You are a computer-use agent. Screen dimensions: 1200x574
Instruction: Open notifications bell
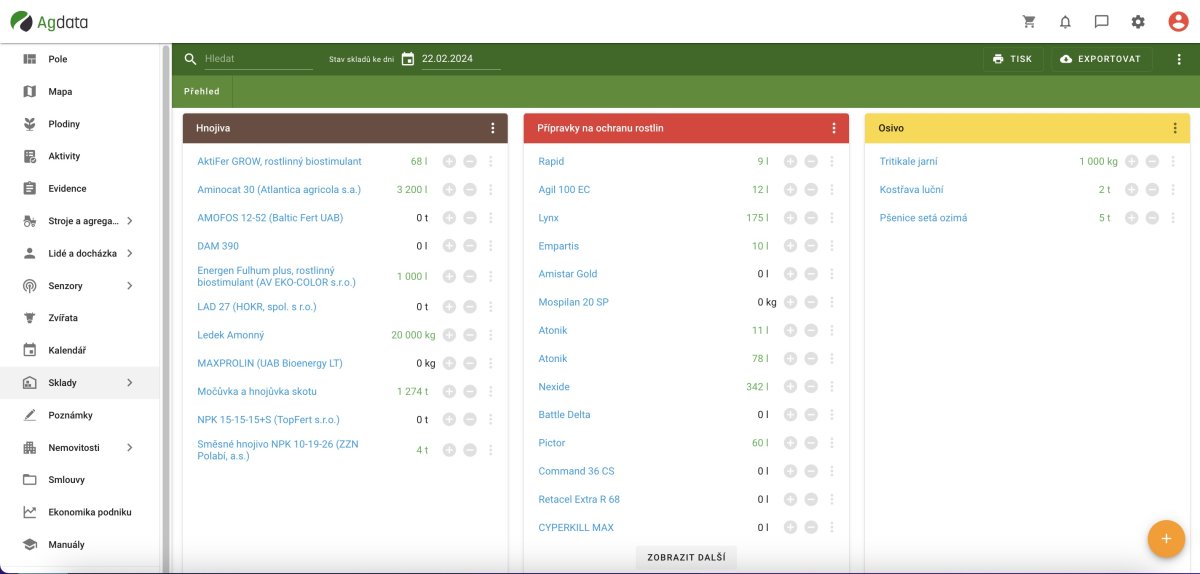coord(1065,22)
